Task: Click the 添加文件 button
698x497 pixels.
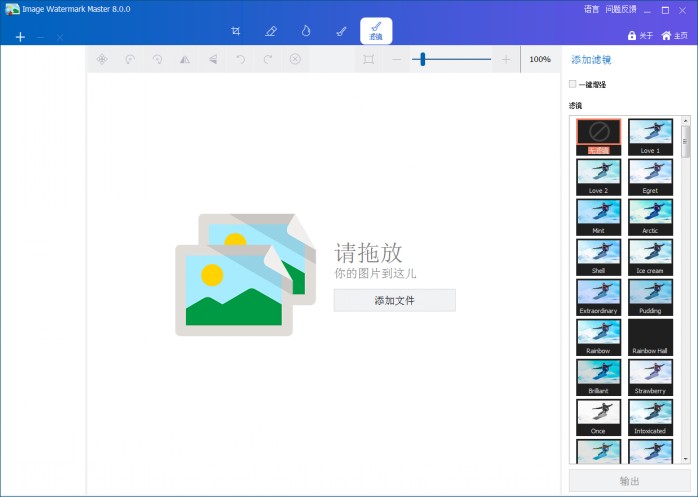Action: 394,300
